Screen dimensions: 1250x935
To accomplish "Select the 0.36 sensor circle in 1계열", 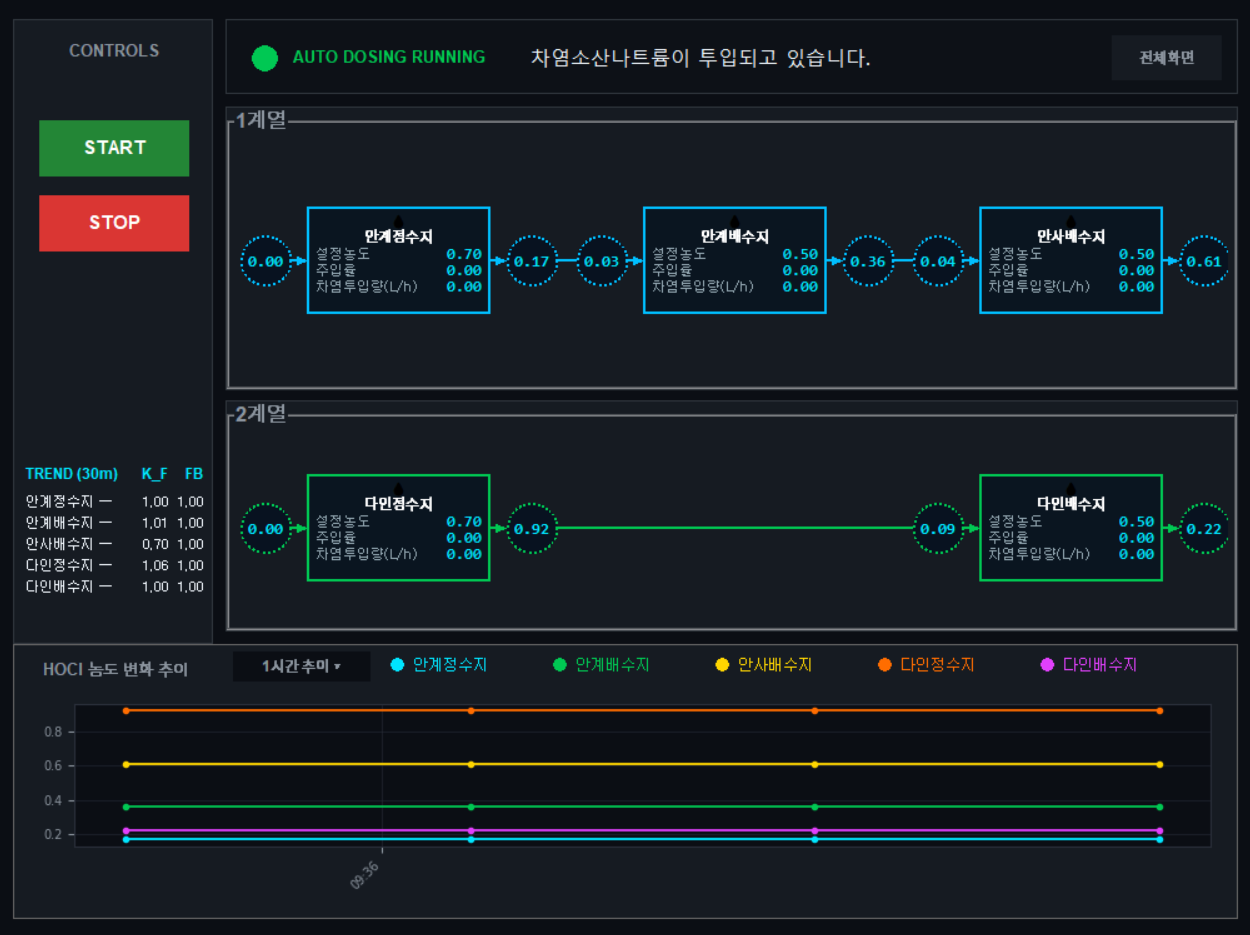I will [869, 262].
